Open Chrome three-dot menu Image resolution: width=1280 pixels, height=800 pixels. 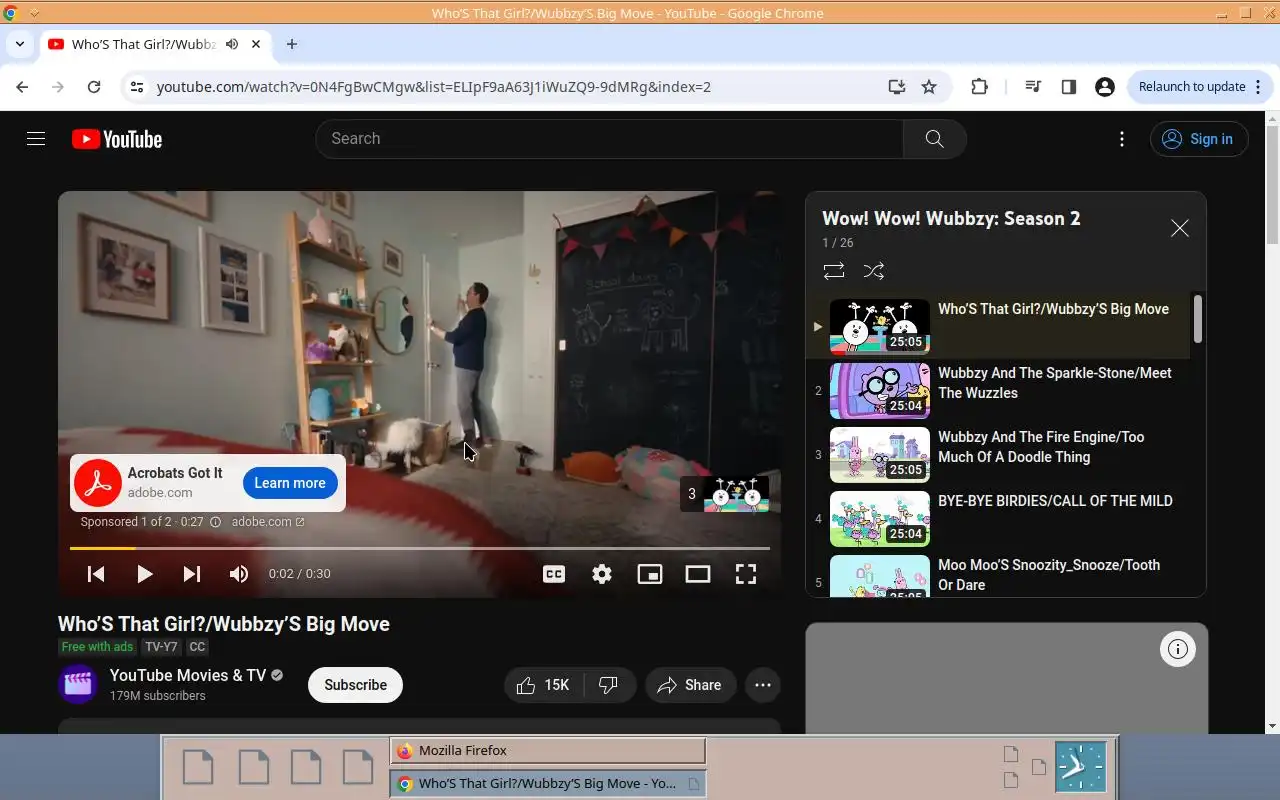pyautogui.click(x=1258, y=87)
